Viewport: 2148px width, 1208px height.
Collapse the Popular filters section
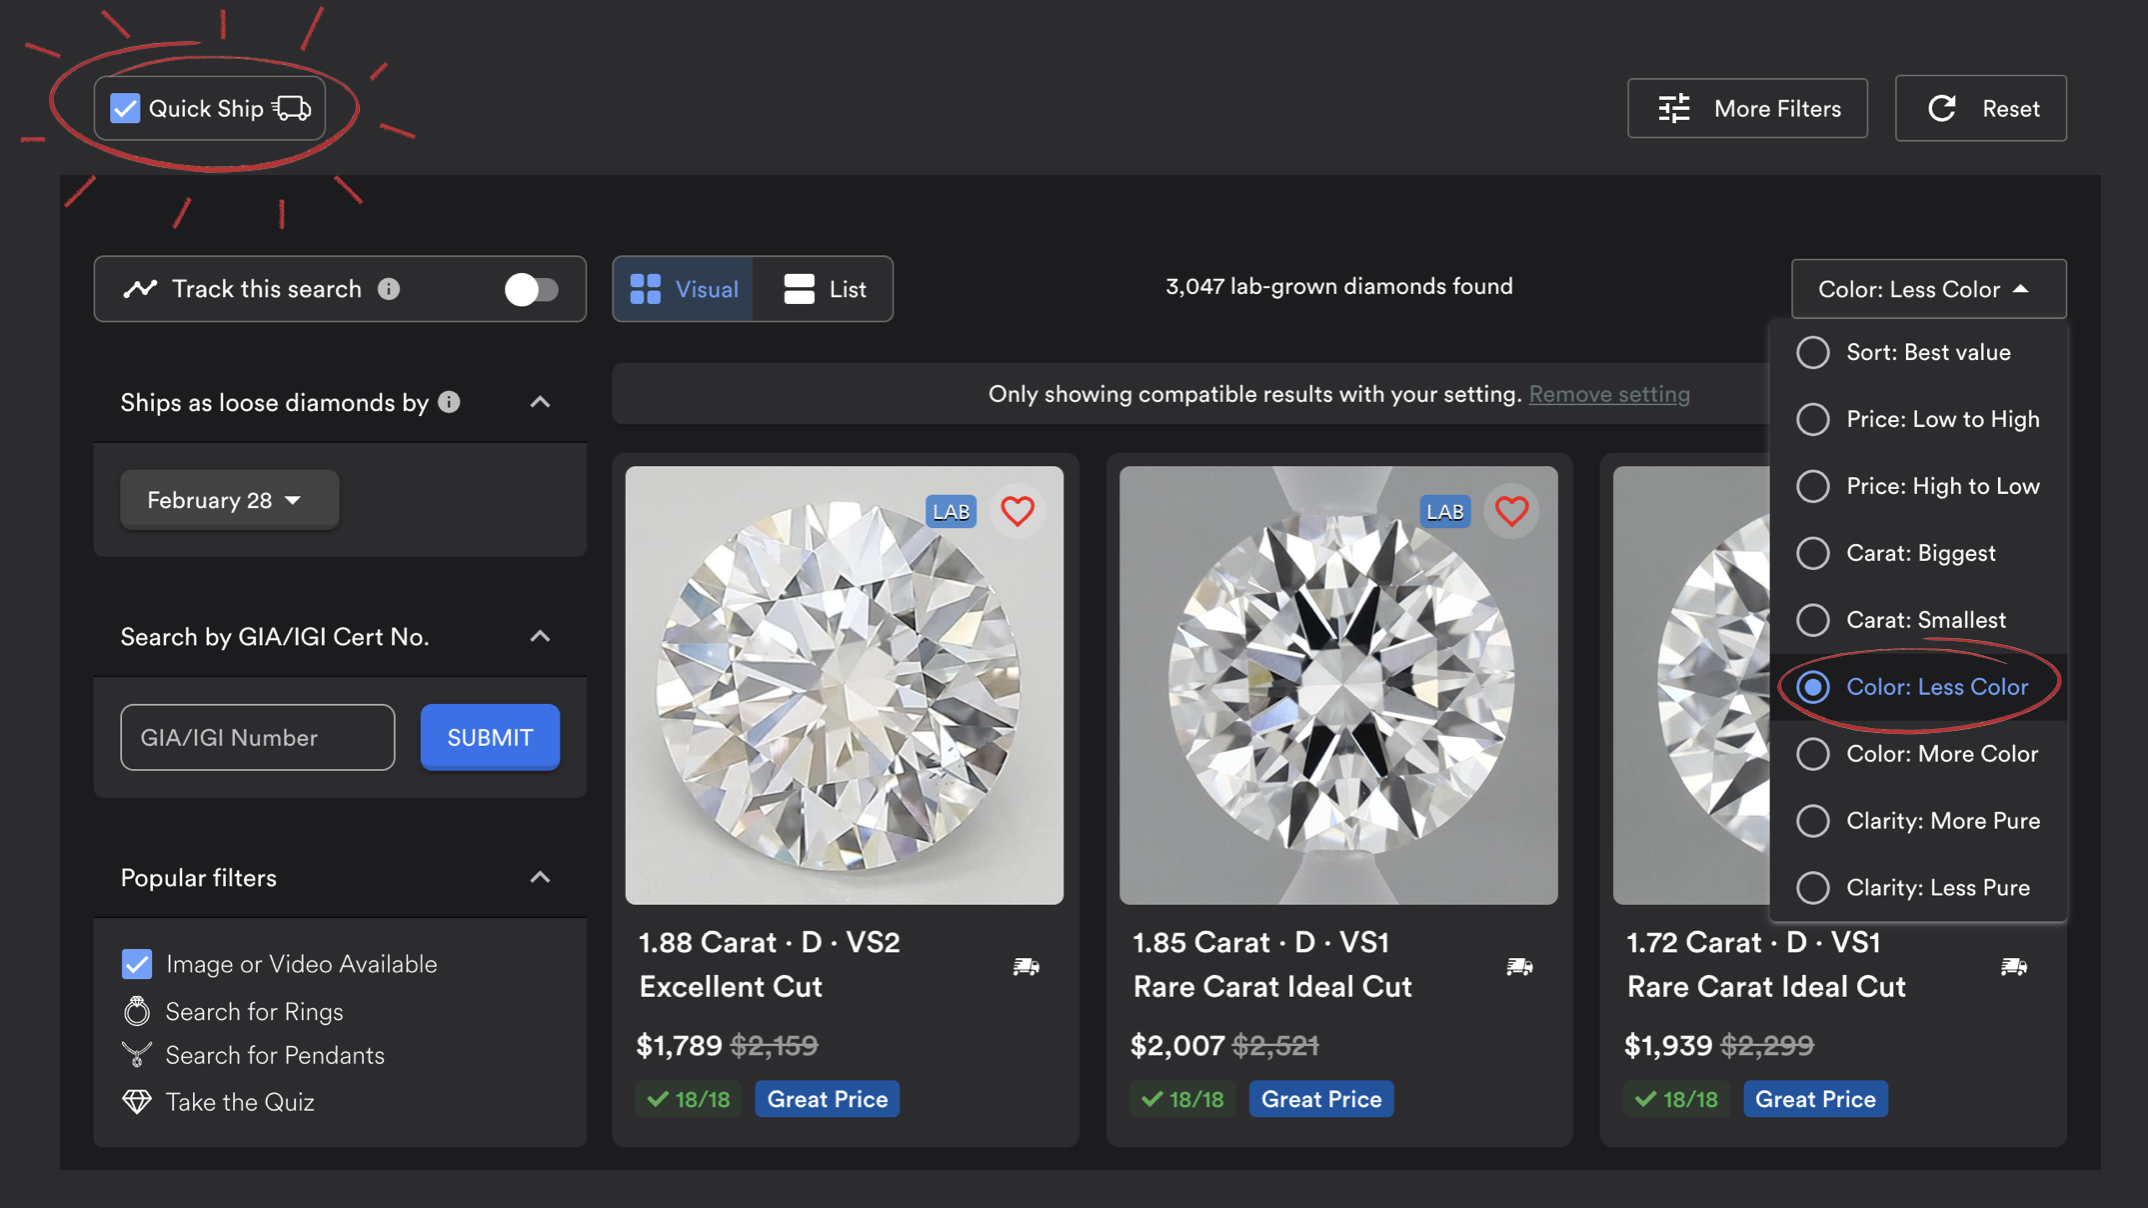tap(540, 877)
